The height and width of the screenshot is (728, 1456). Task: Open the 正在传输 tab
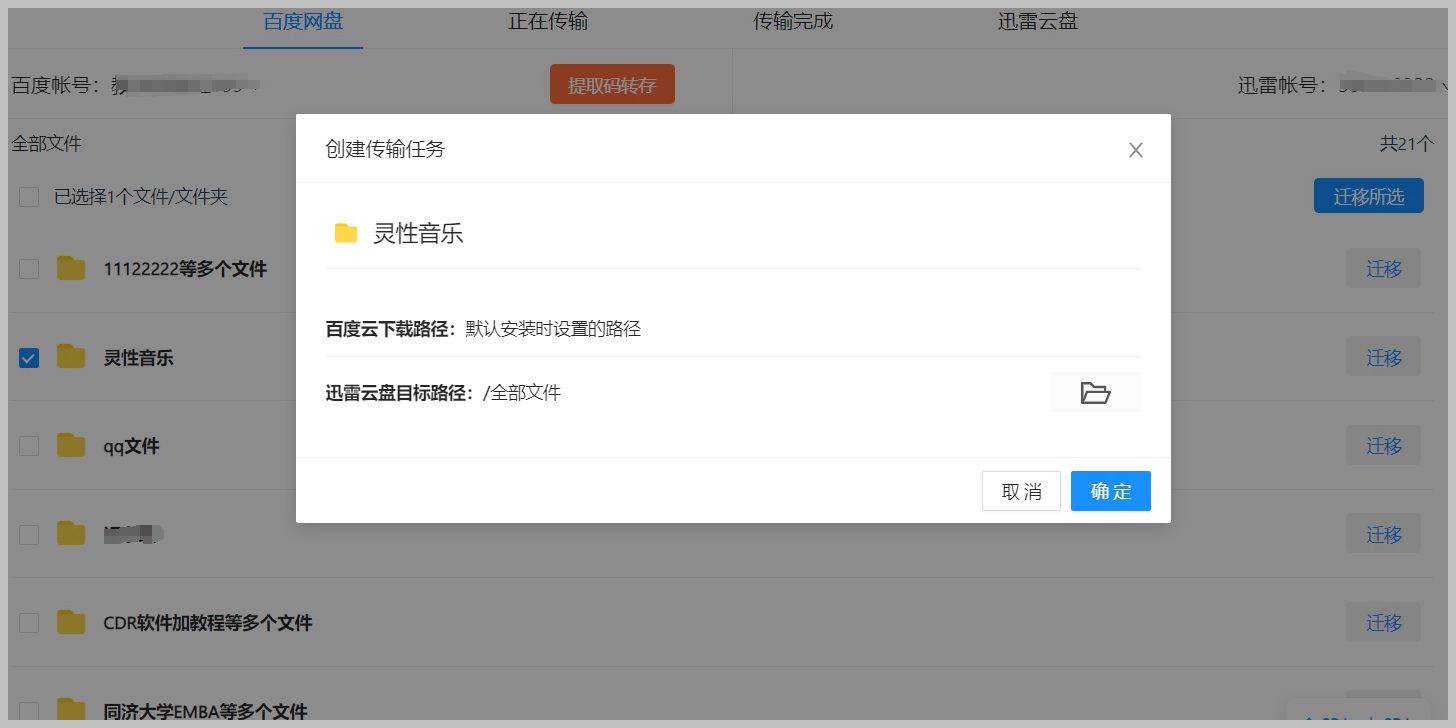point(547,22)
